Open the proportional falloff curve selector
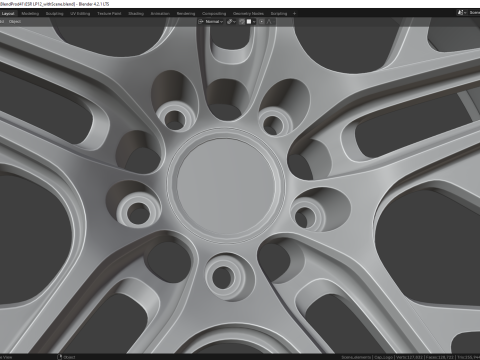The image size is (480, 360). click(270, 22)
